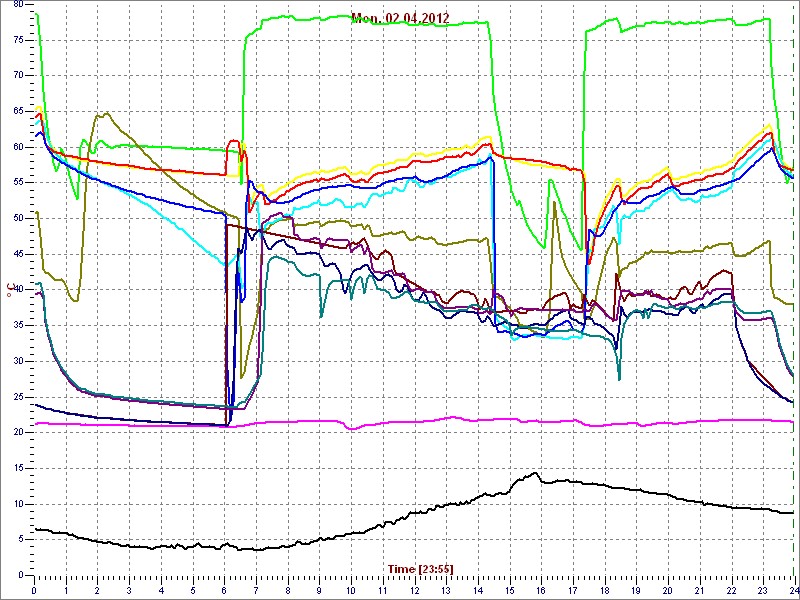
Task: Click the °C unit label on vertical axis
Action: (11, 288)
